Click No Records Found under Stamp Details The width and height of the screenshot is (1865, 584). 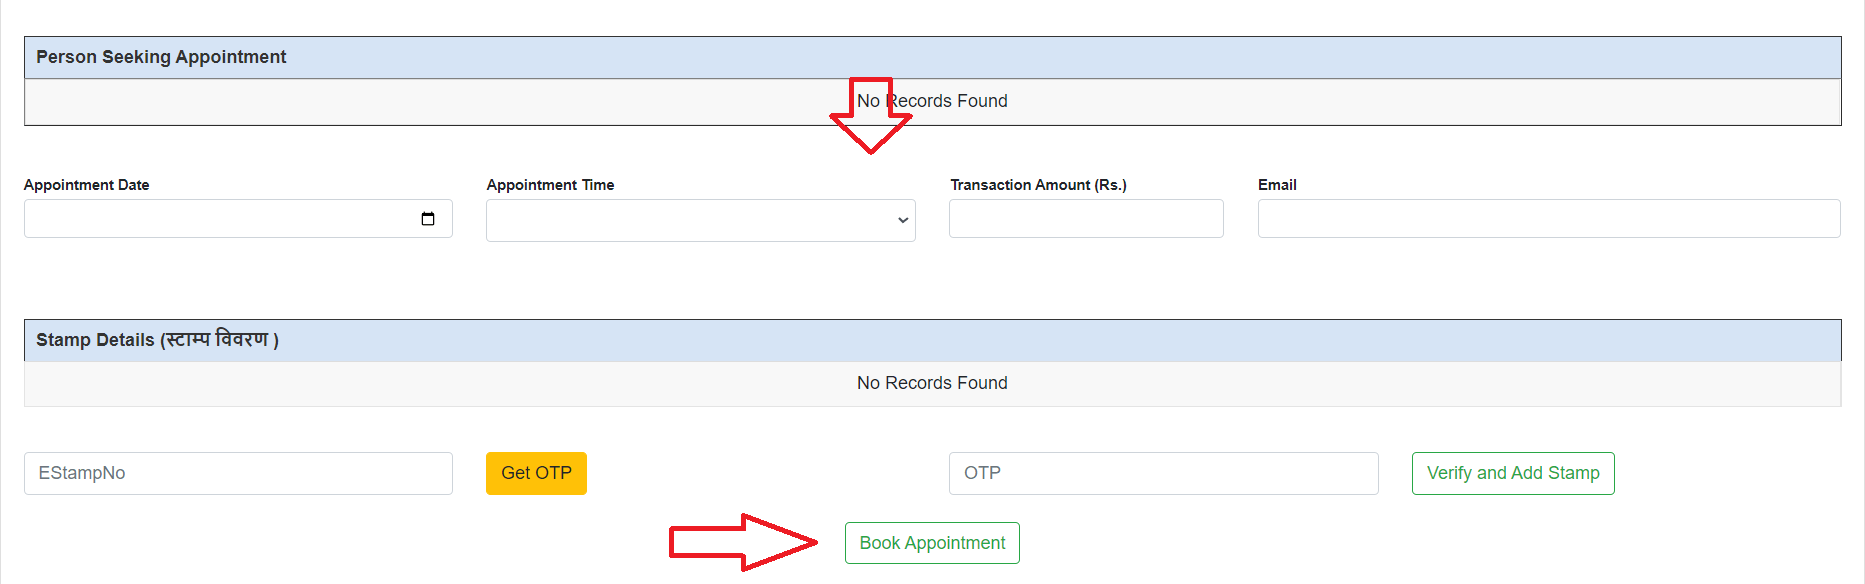click(x=932, y=383)
